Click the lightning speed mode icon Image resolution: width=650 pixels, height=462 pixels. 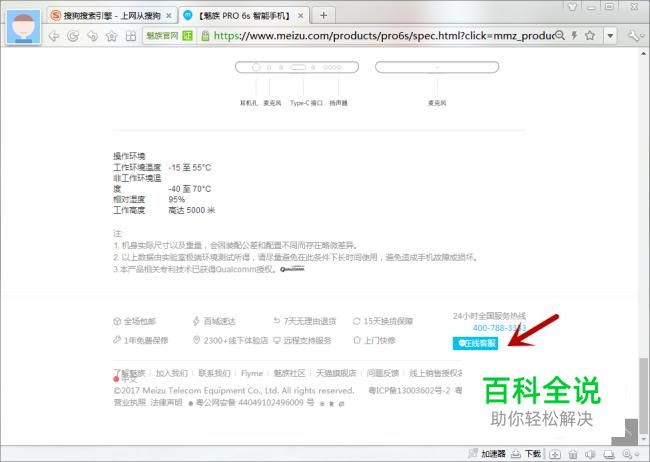[575, 36]
